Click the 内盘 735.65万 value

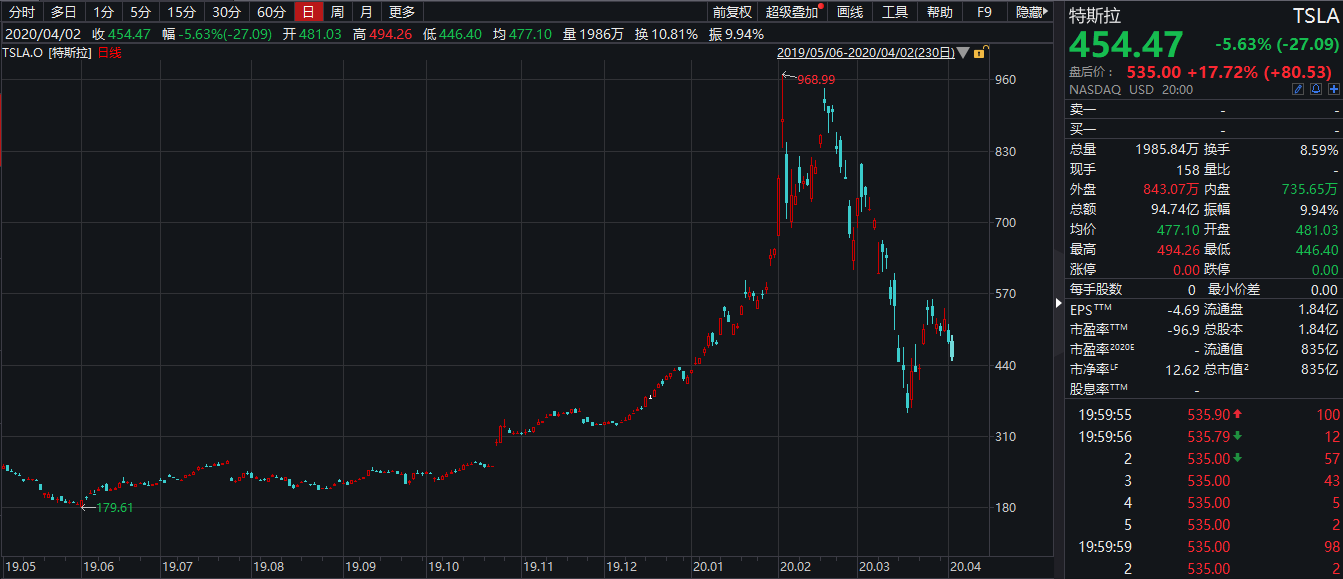point(1309,190)
